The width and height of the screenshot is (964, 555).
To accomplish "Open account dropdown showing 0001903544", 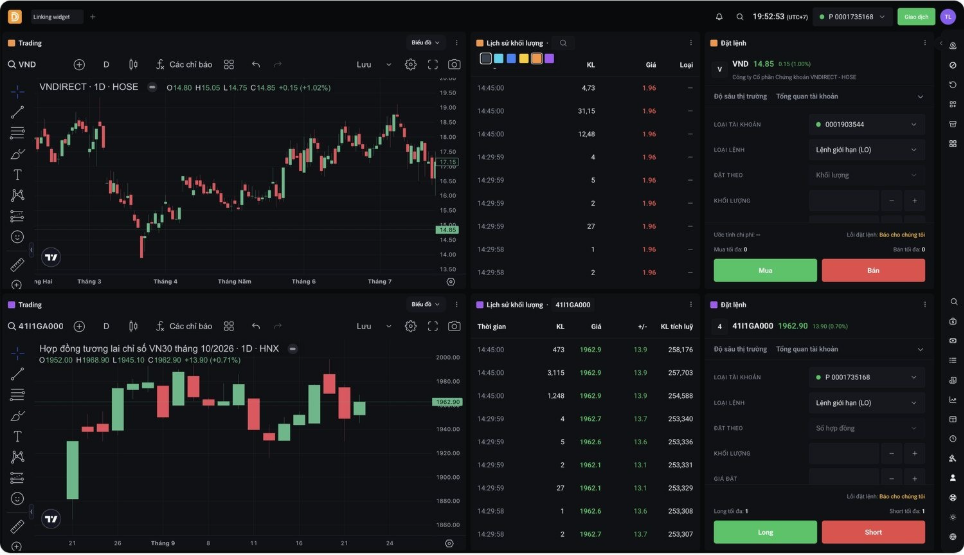I will coord(866,125).
